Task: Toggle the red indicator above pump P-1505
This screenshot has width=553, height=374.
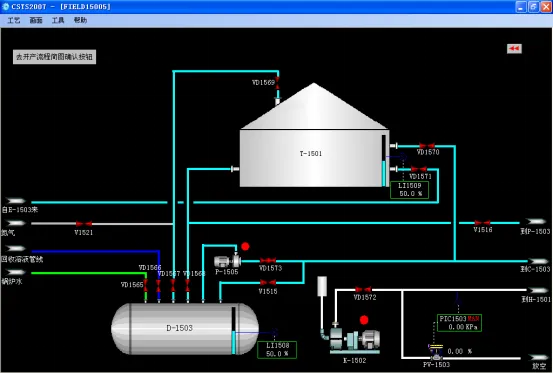Action: tap(245, 246)
